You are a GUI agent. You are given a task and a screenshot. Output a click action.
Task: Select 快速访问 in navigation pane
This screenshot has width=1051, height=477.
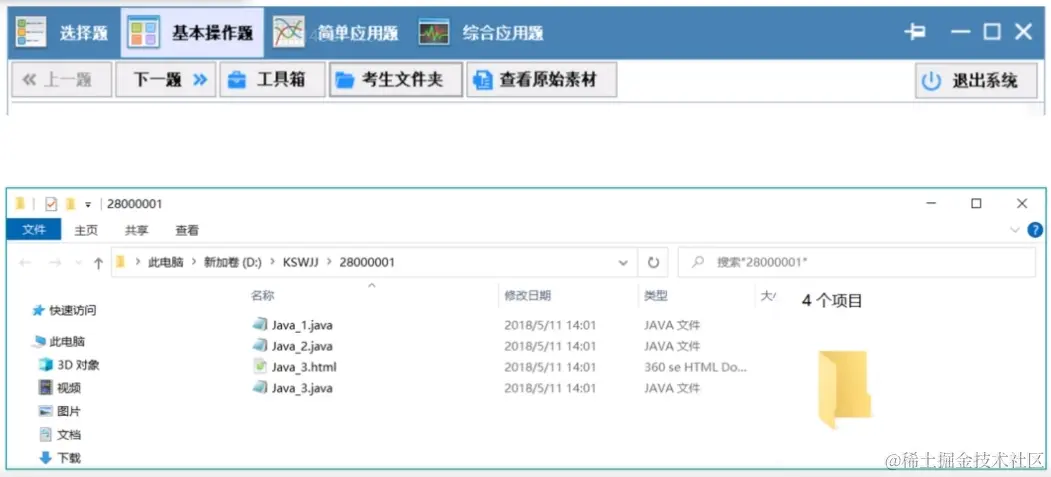pyautogui.click(x=66, y=310)
